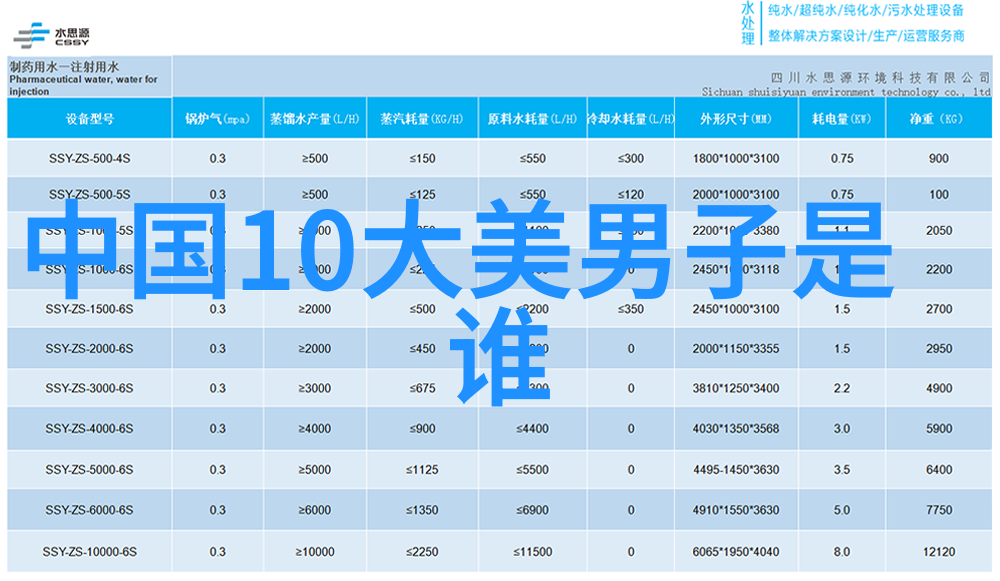Image resolution: width=1000 pixels, height=581 pixels.
Task: Select model cell SSY-ZS-6000-6S
Action: click(x=89, y=510)
